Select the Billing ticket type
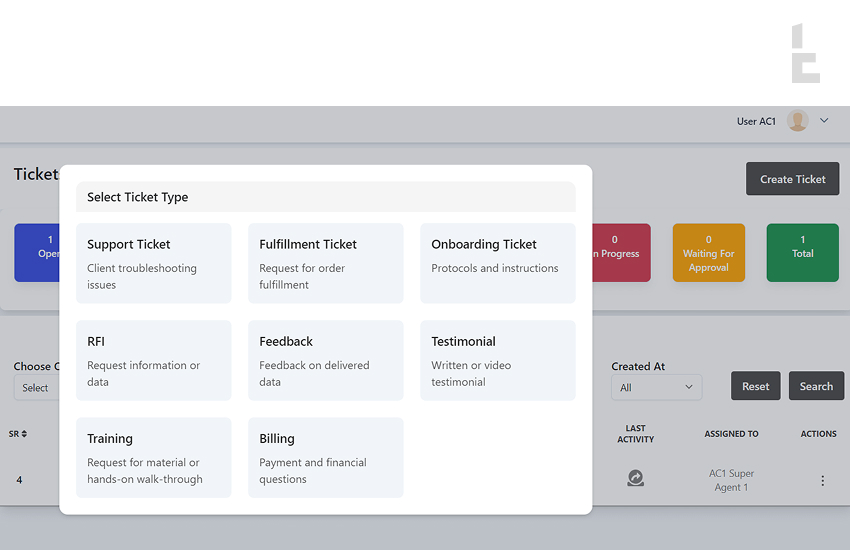 click(325, 457)
